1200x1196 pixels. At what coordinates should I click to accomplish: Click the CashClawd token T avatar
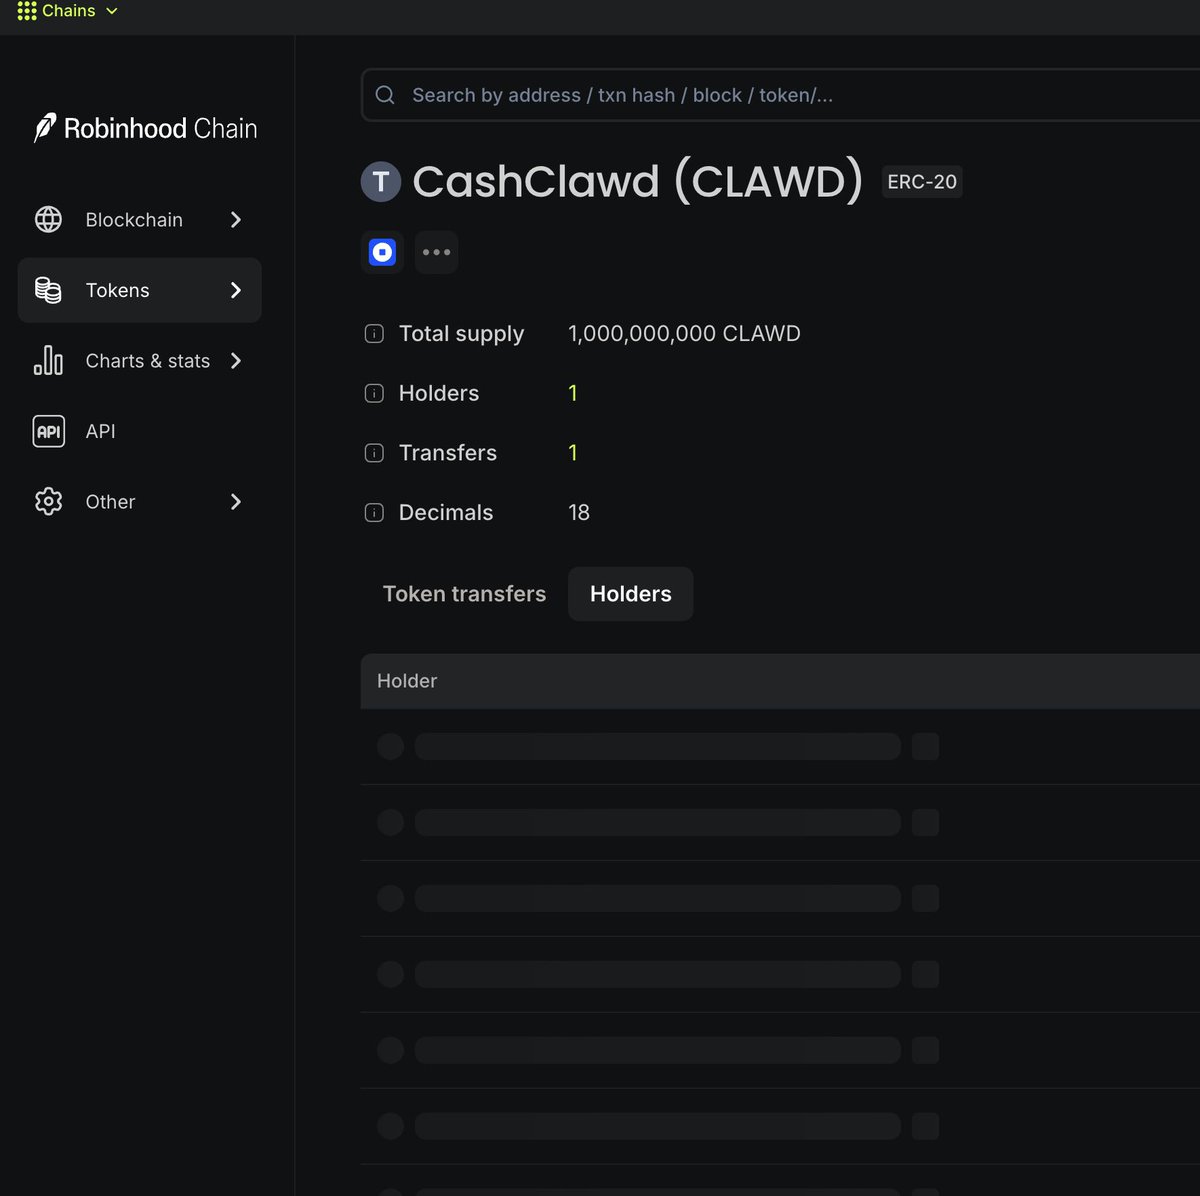pos(381,182)
